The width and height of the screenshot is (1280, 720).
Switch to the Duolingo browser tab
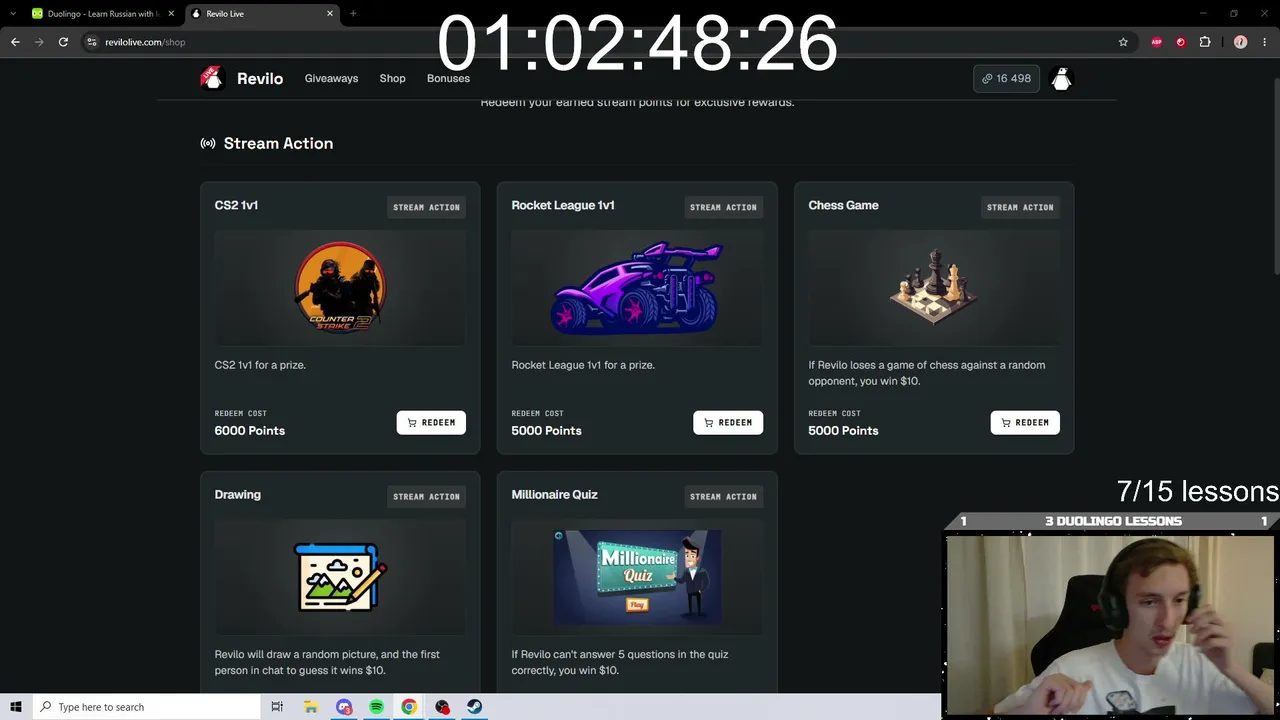[102, 14]
